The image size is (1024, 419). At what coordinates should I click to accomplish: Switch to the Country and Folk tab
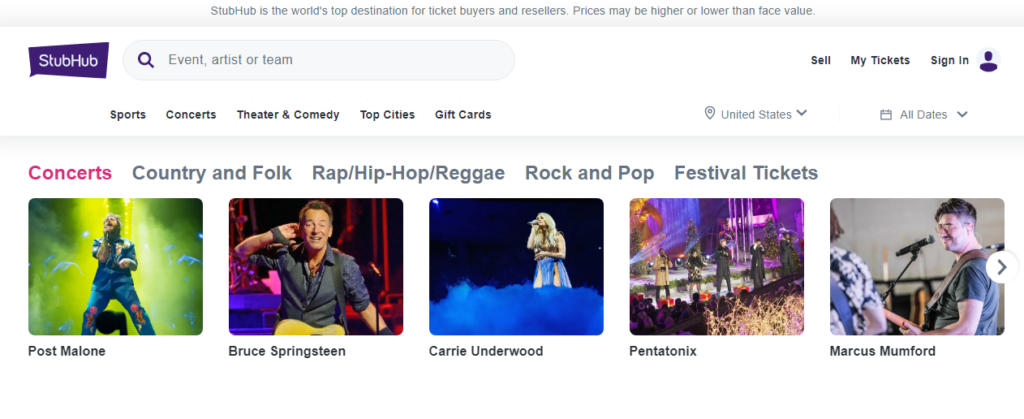[x=212, y=173]
